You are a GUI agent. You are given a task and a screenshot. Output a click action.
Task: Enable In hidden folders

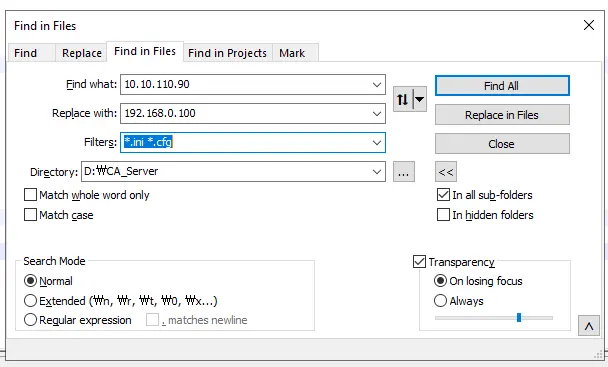click(x=443, y=215)
